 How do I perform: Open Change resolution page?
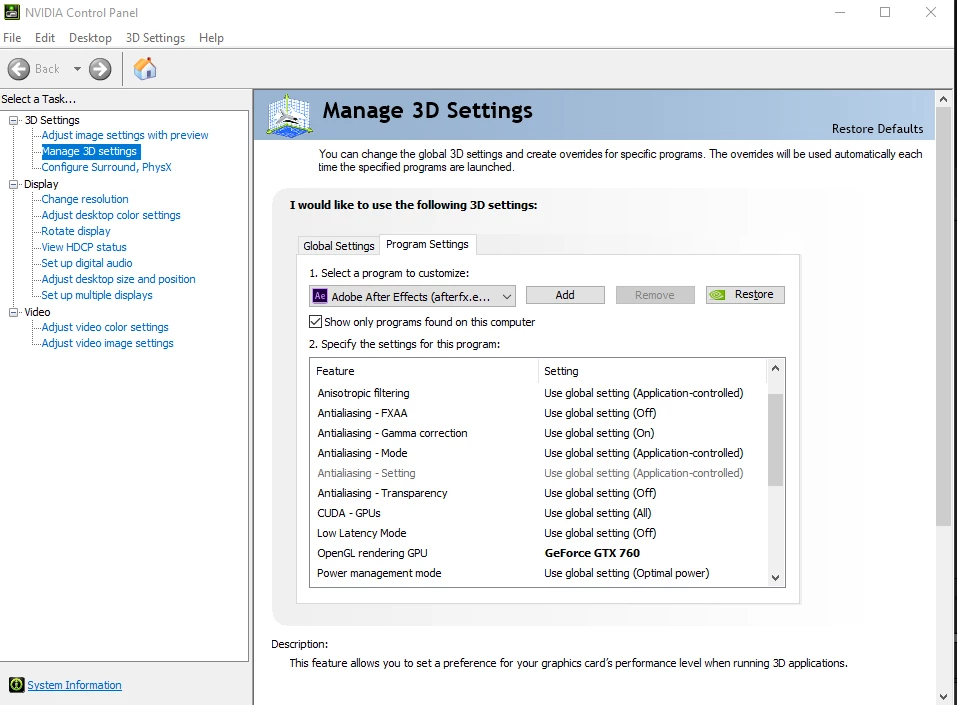coord(85,199)
